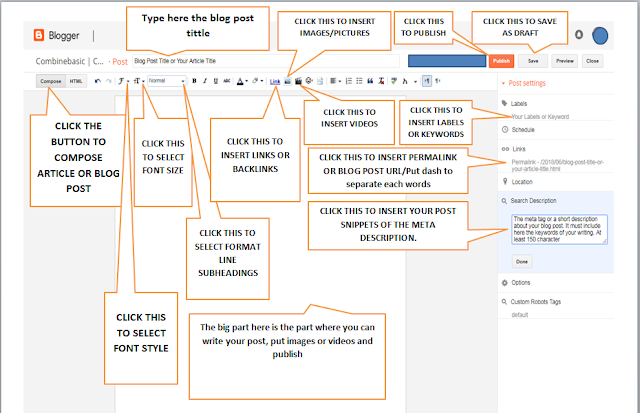Click the Search Description magnifier icon

(504, 201)
